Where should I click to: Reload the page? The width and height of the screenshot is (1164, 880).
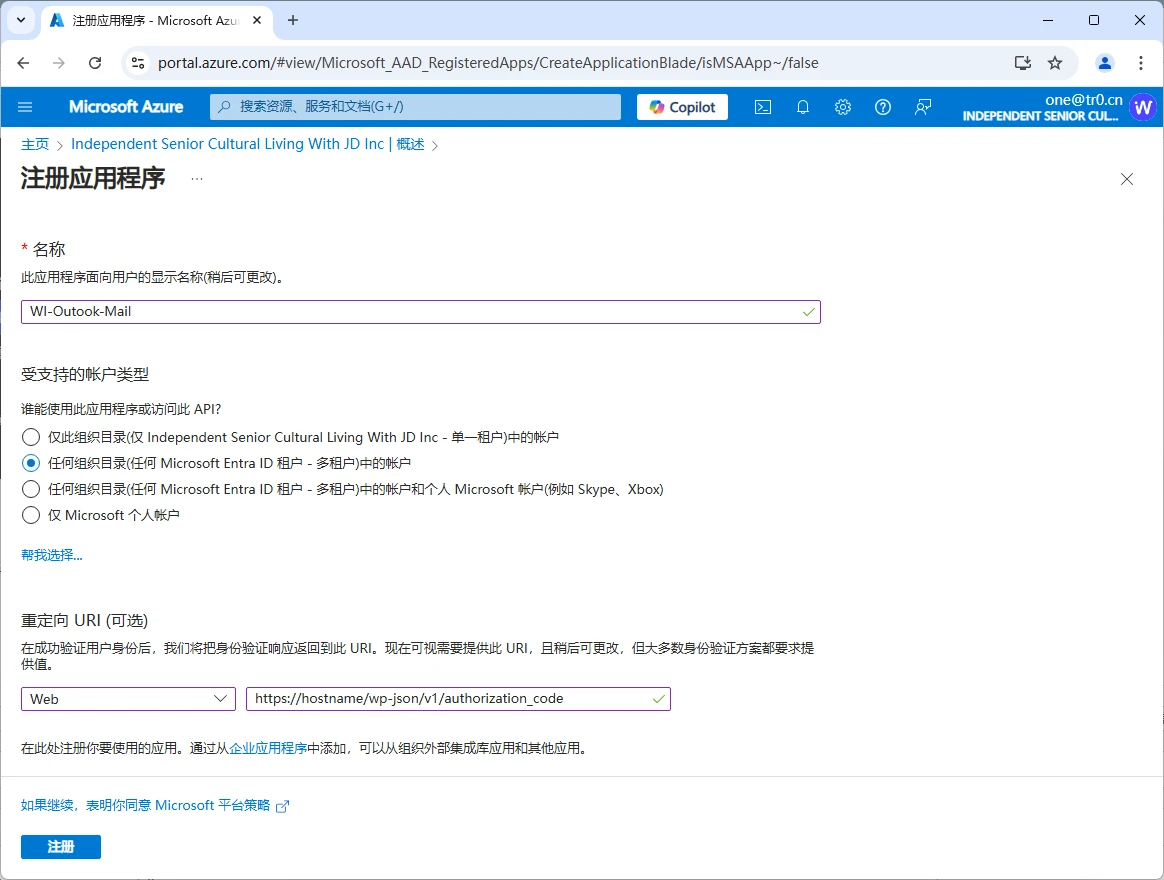[x=95, y=63]
